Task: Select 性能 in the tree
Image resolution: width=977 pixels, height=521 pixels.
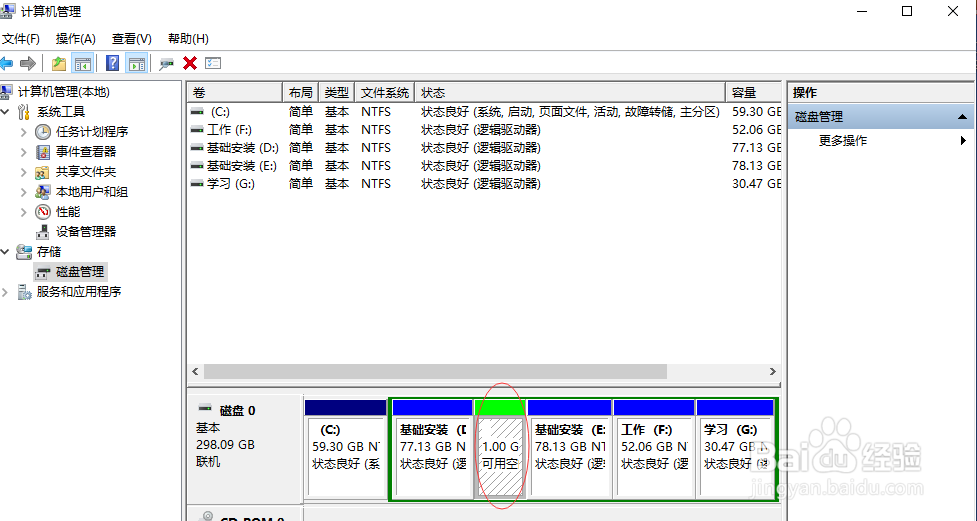Action: pos(68,211)
